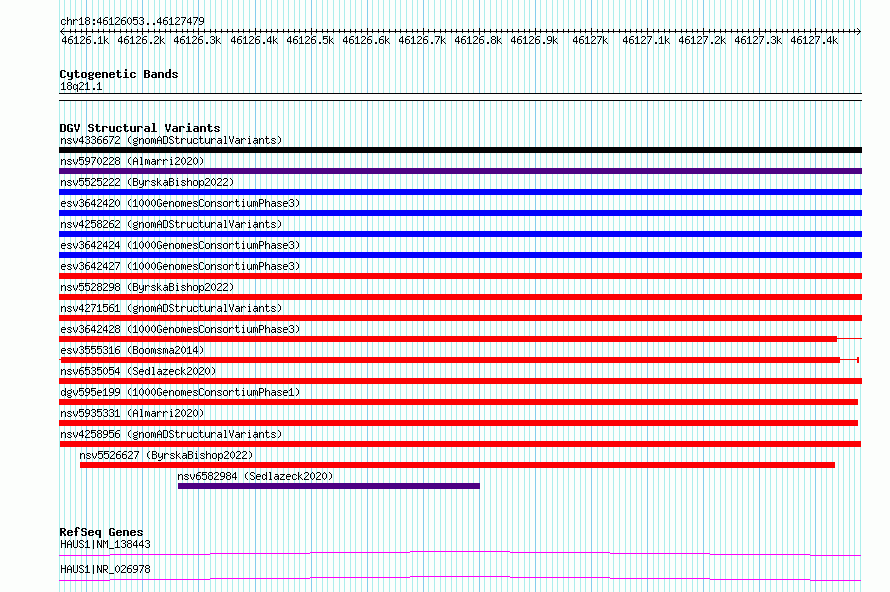Select red bar under esv3642427

(460, 276)
